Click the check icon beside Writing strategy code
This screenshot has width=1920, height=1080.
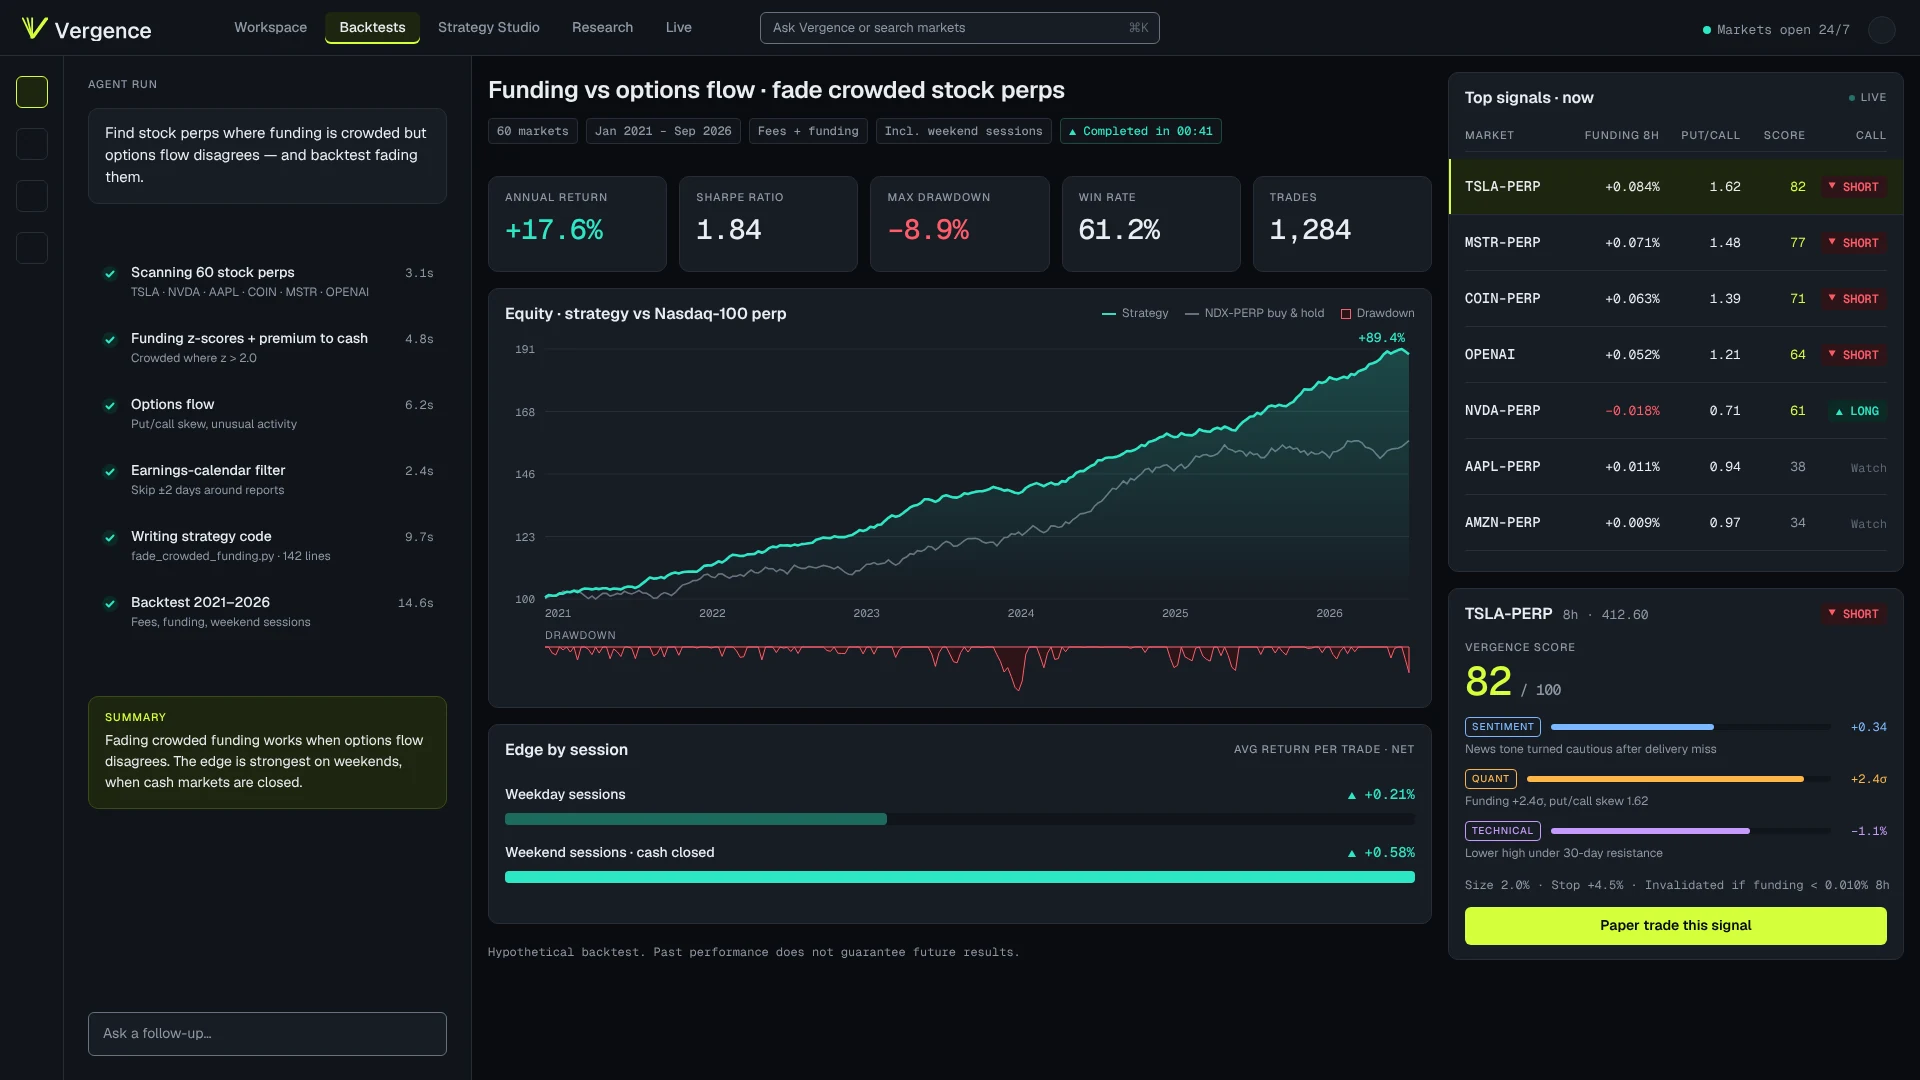[x=110, y=537]
